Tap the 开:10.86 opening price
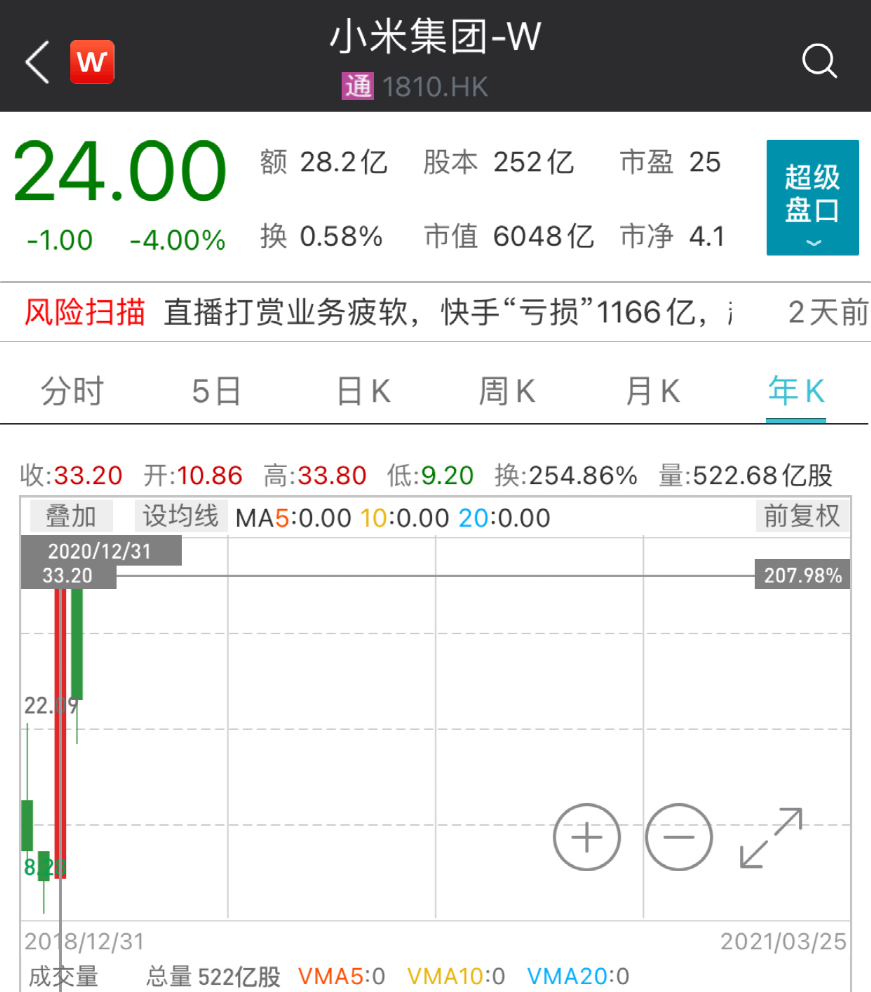This screenshot has height=992, width=871. pyautogui.click(x=193, y=475)
